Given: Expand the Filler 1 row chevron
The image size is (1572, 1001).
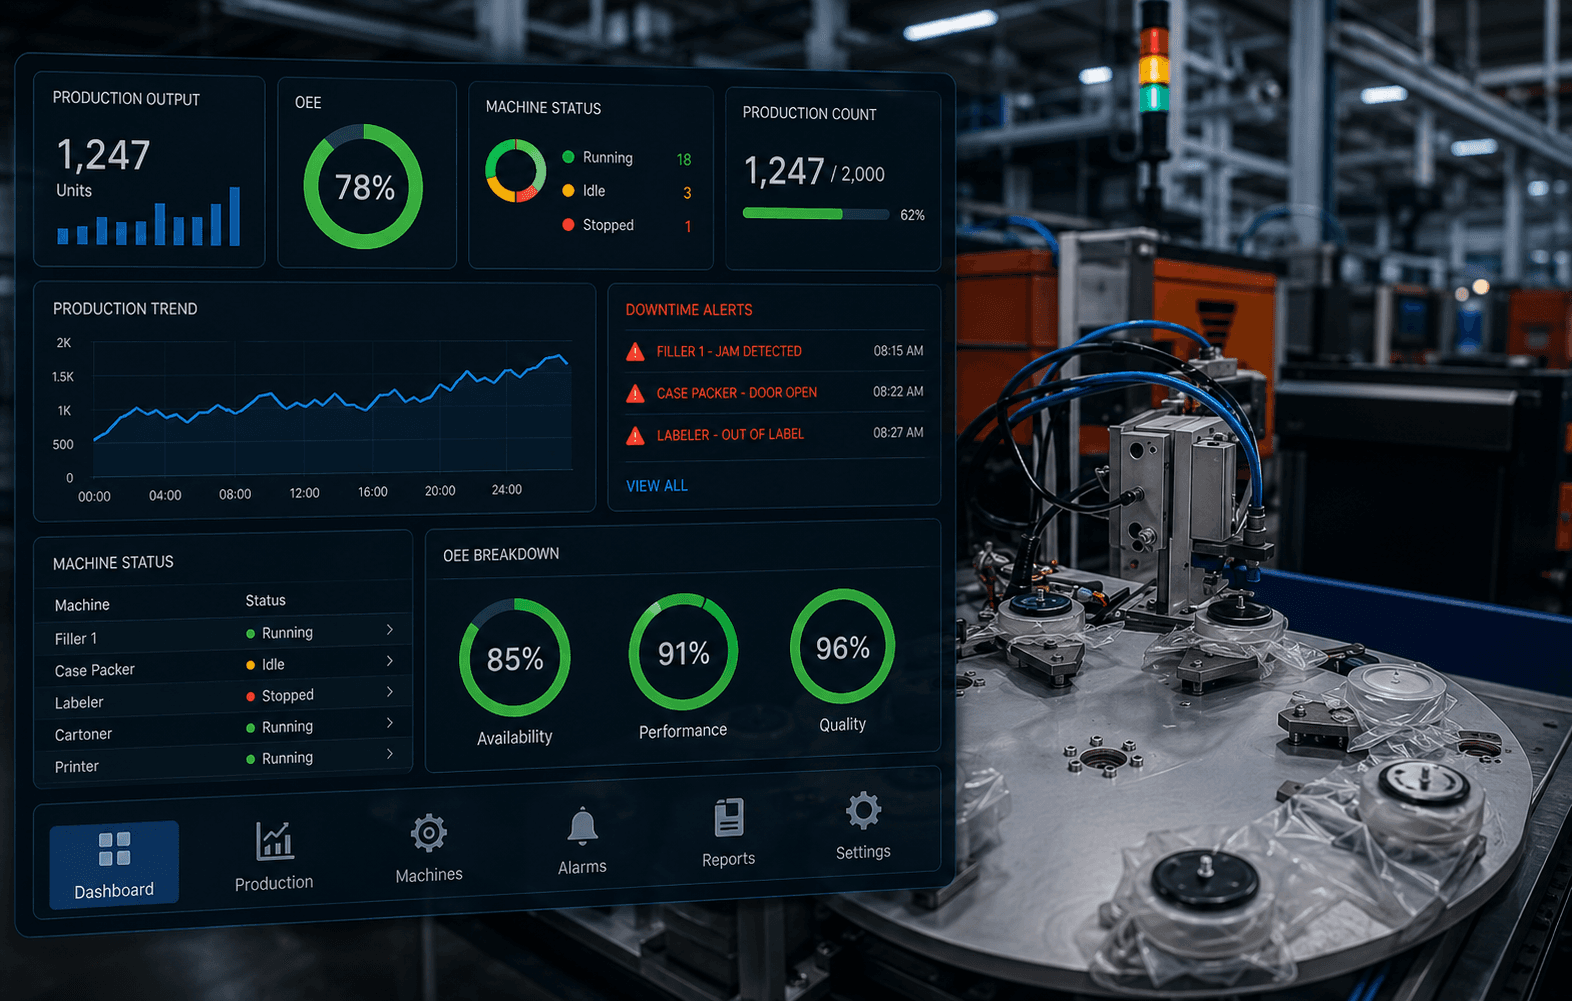Looking at the screenshot, I should [x=390, y=630].
